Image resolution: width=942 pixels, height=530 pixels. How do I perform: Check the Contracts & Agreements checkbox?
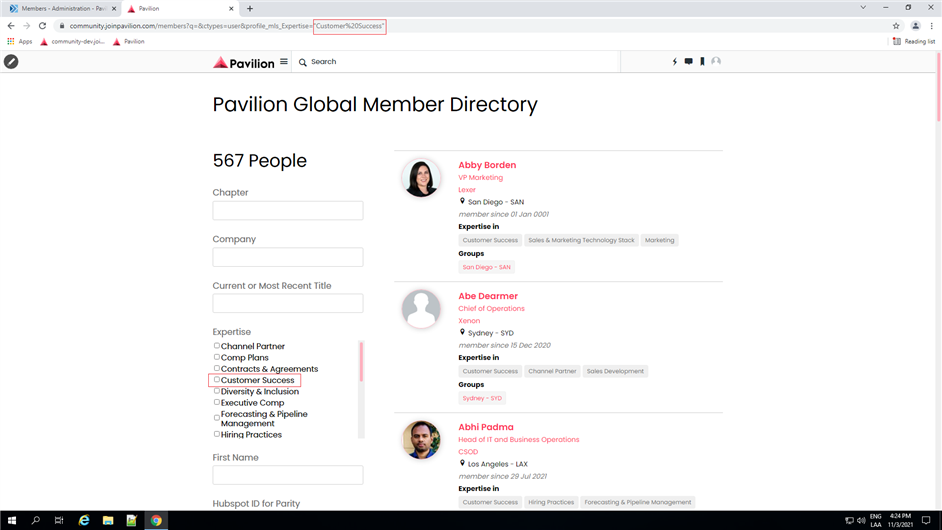(217, 368)
